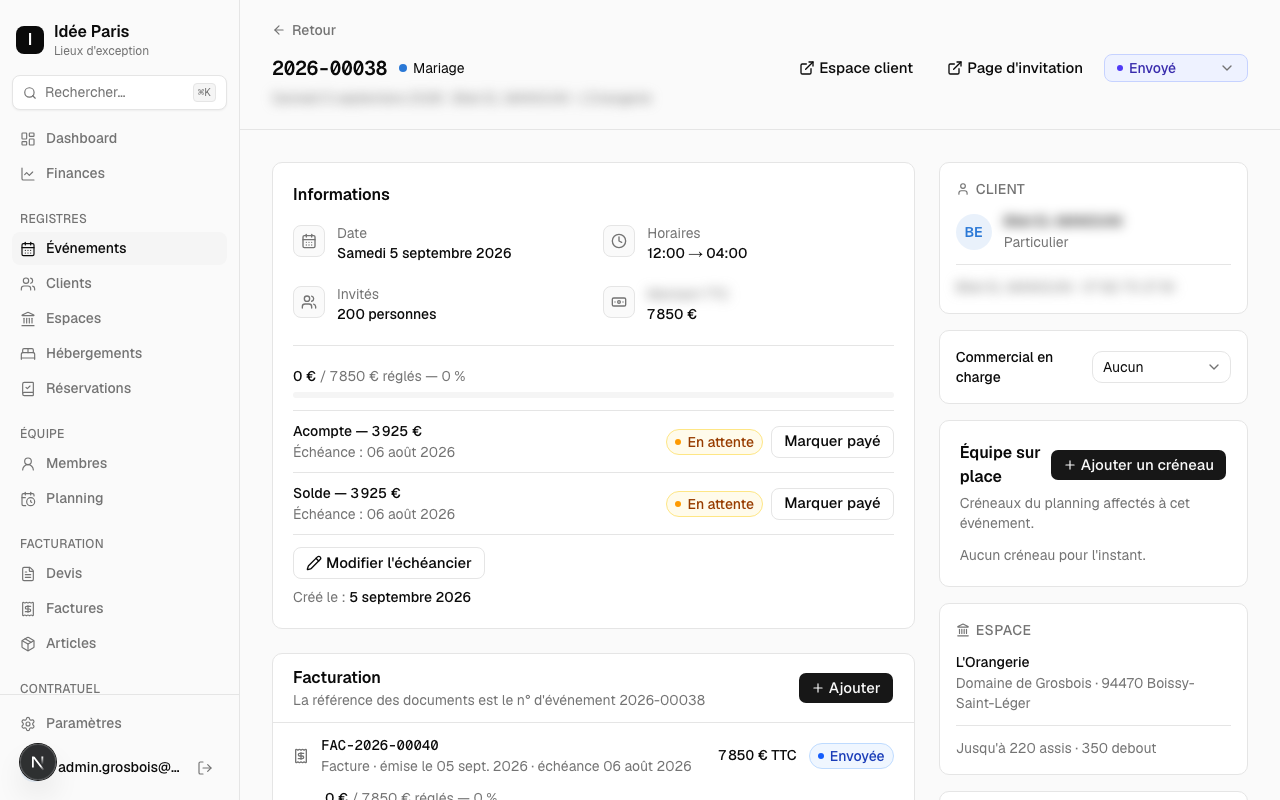Open the Dashboard icon in sidebar
The height and width of the screenshot is (800, 1280).
[x=28, y=138]
